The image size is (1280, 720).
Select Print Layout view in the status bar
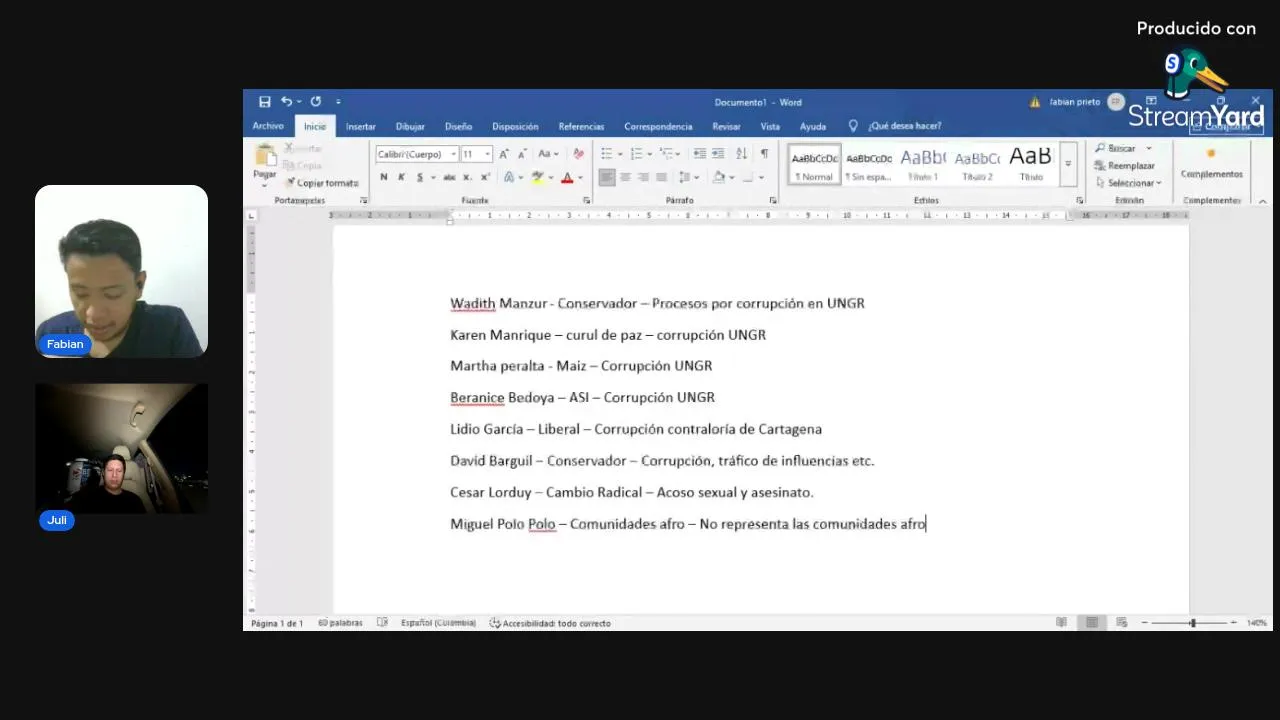click(x=1092, y=623)
